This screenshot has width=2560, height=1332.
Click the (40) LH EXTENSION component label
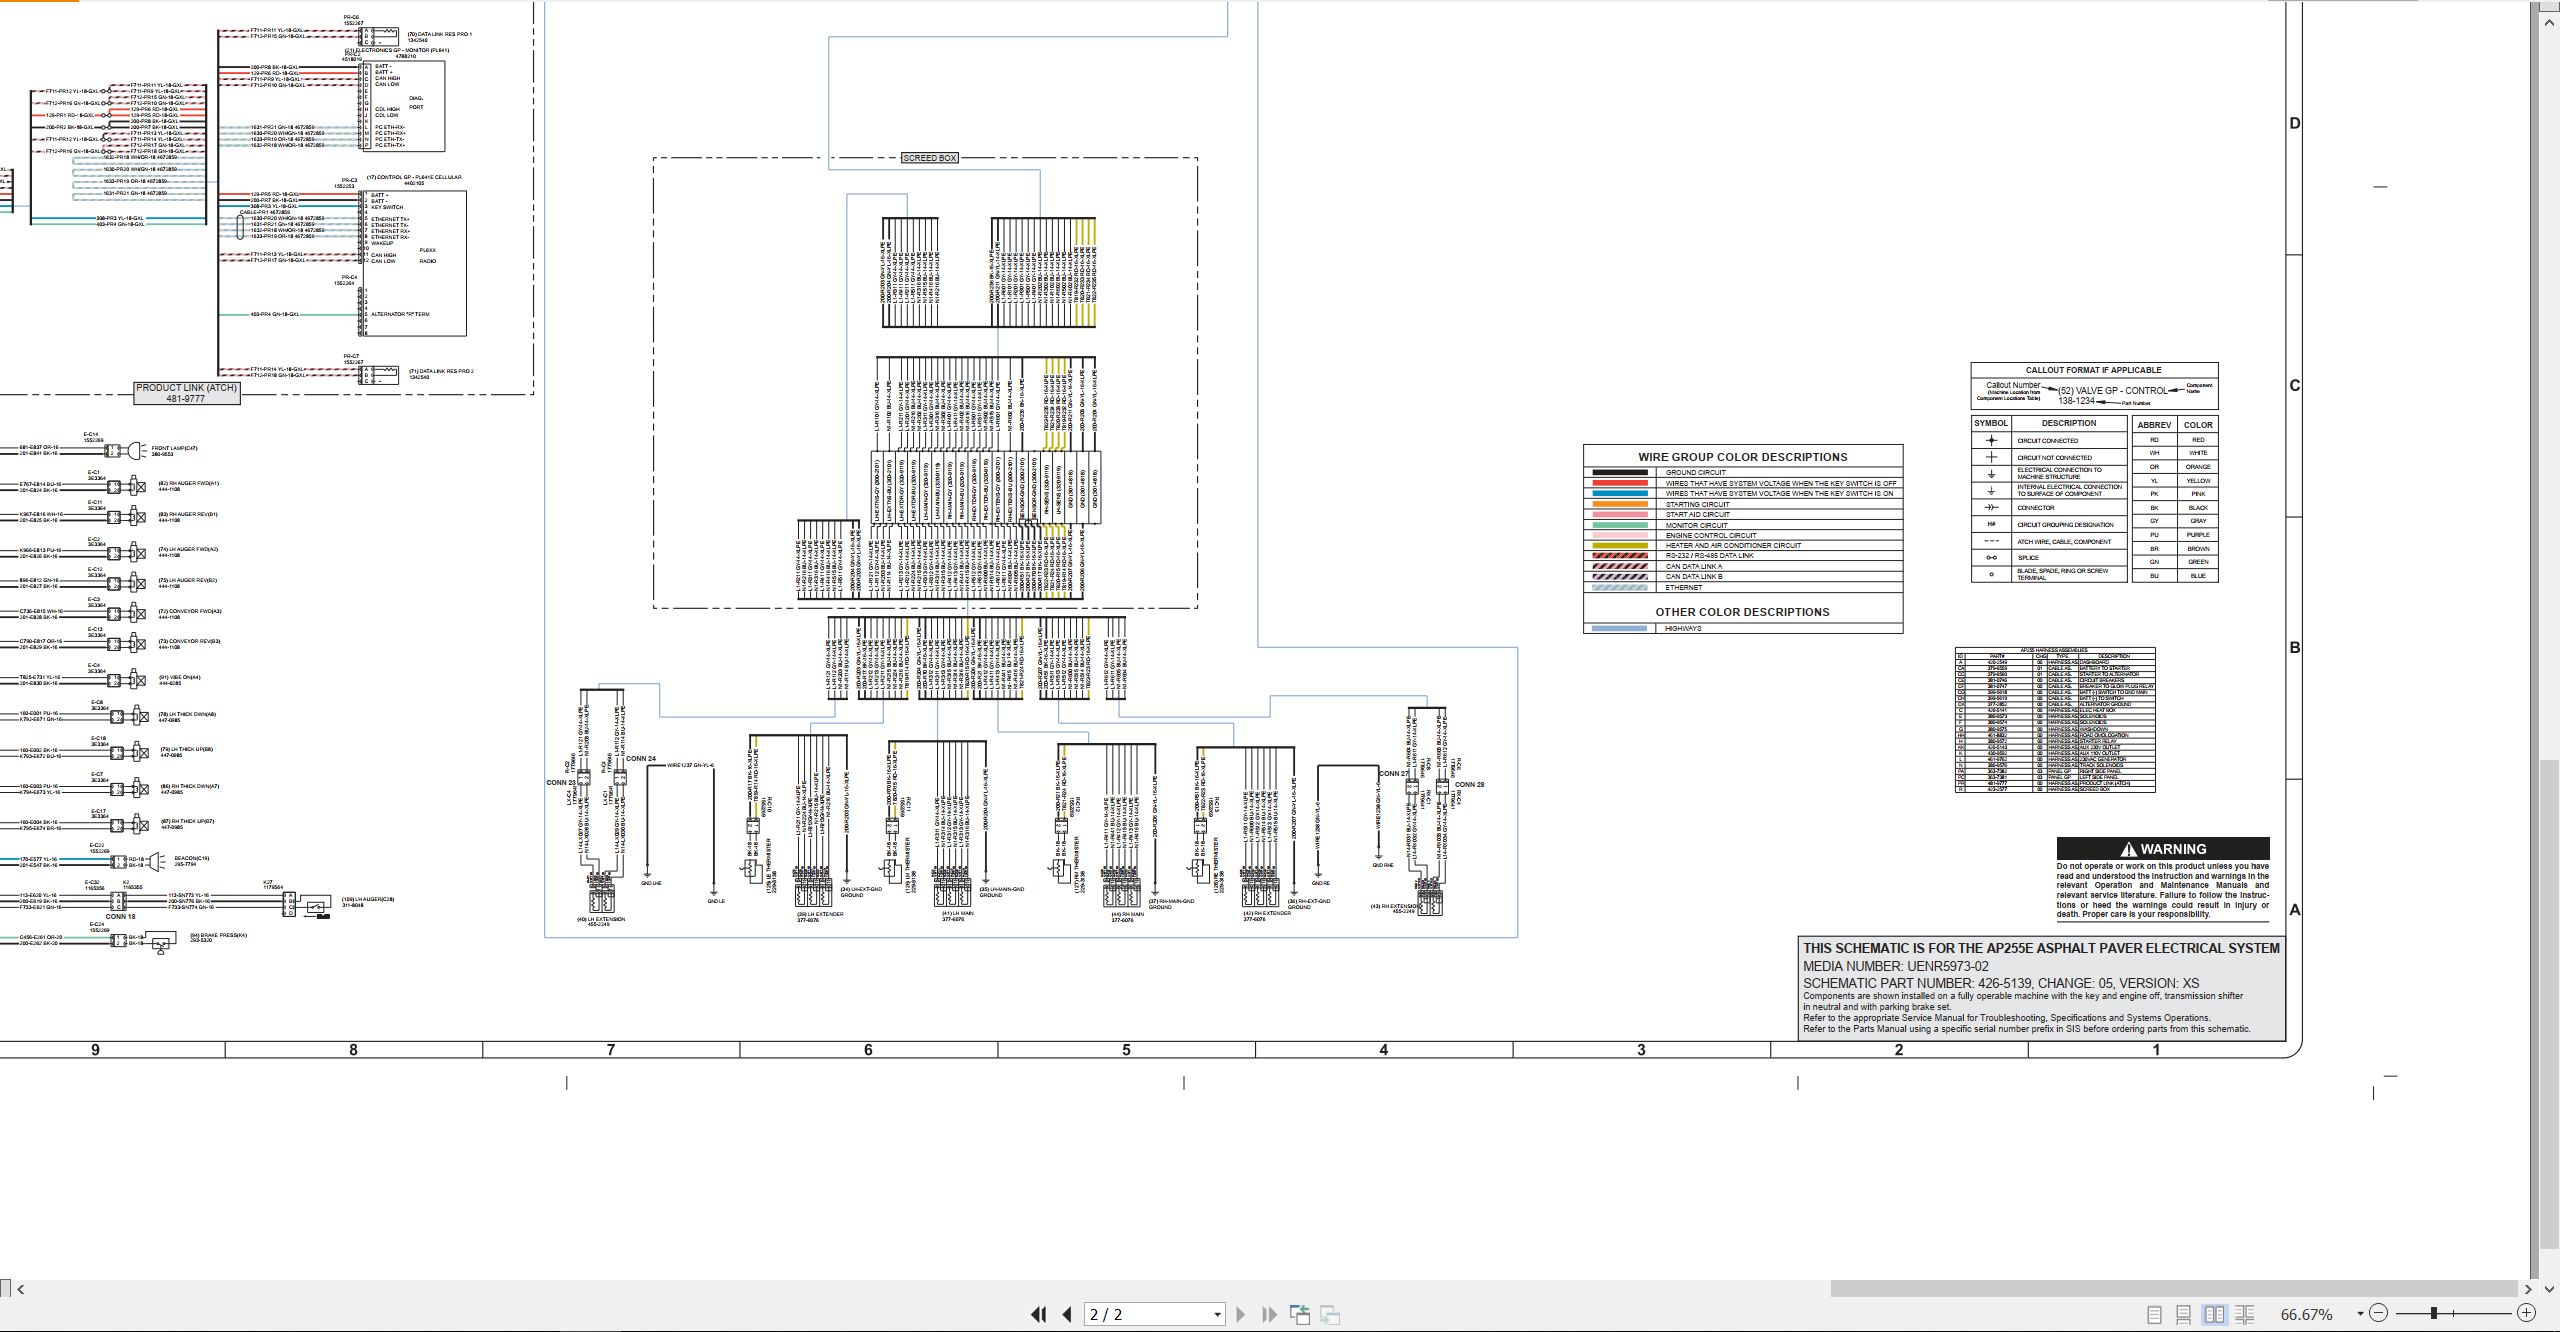point(600,919)
